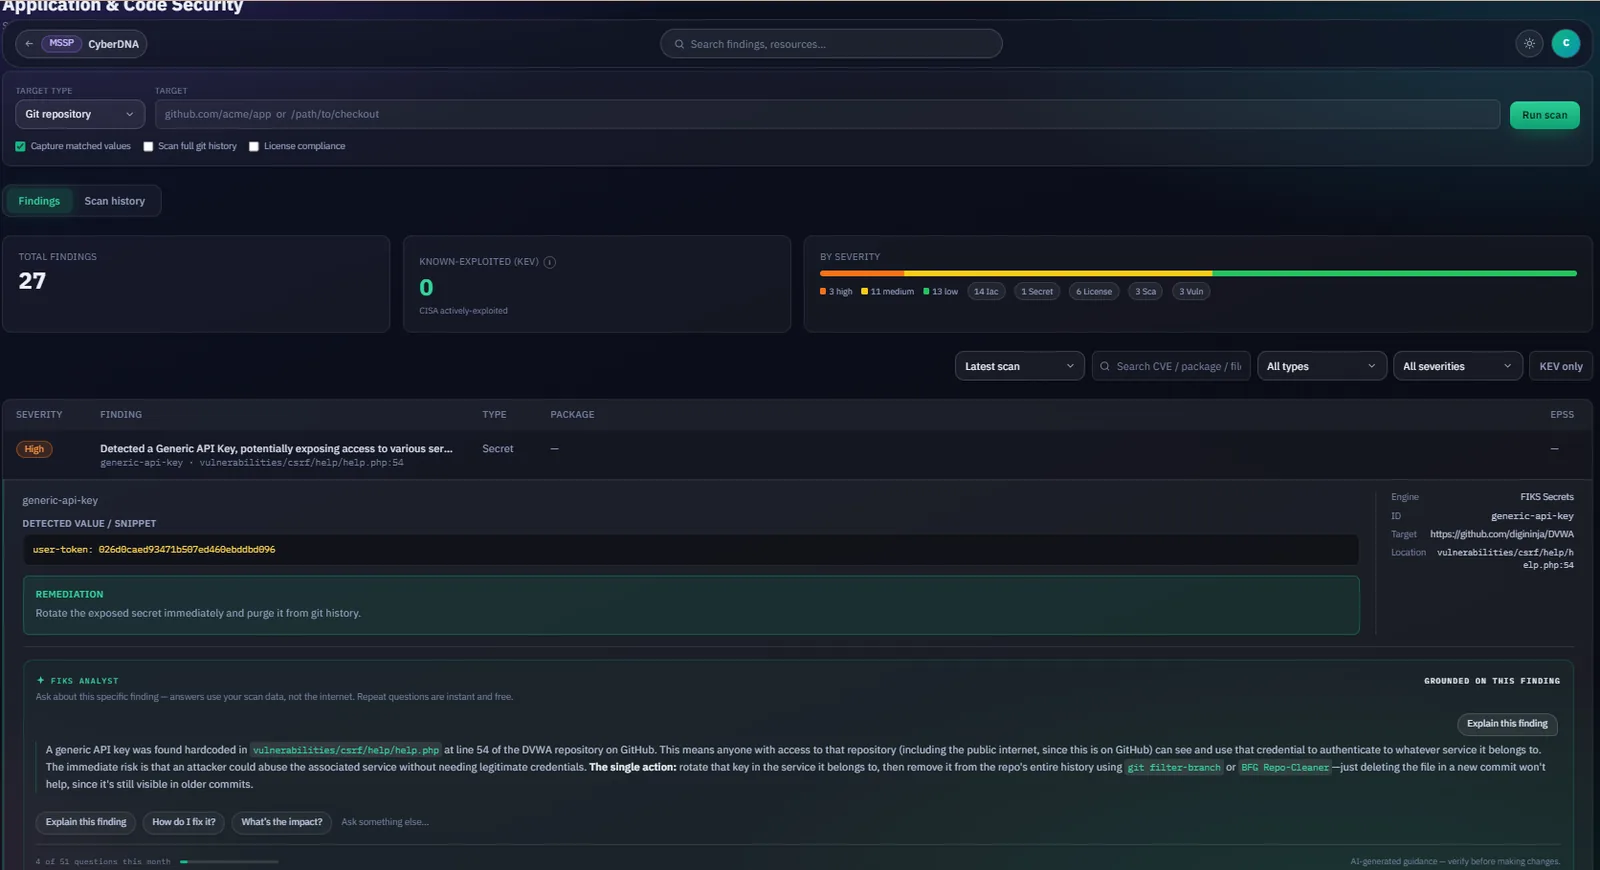Open the All types dropdown
Image resolution: width=1600 pixels, height=870 pixels.
tap(1322, 366)
